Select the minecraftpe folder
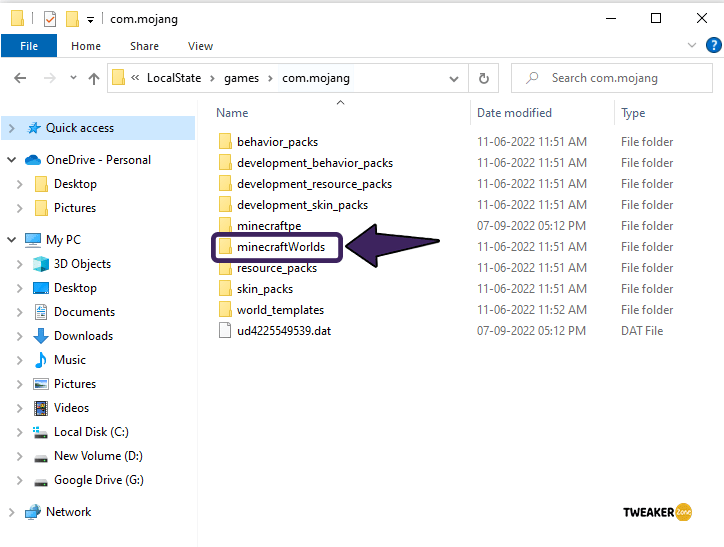 point(269,226)
